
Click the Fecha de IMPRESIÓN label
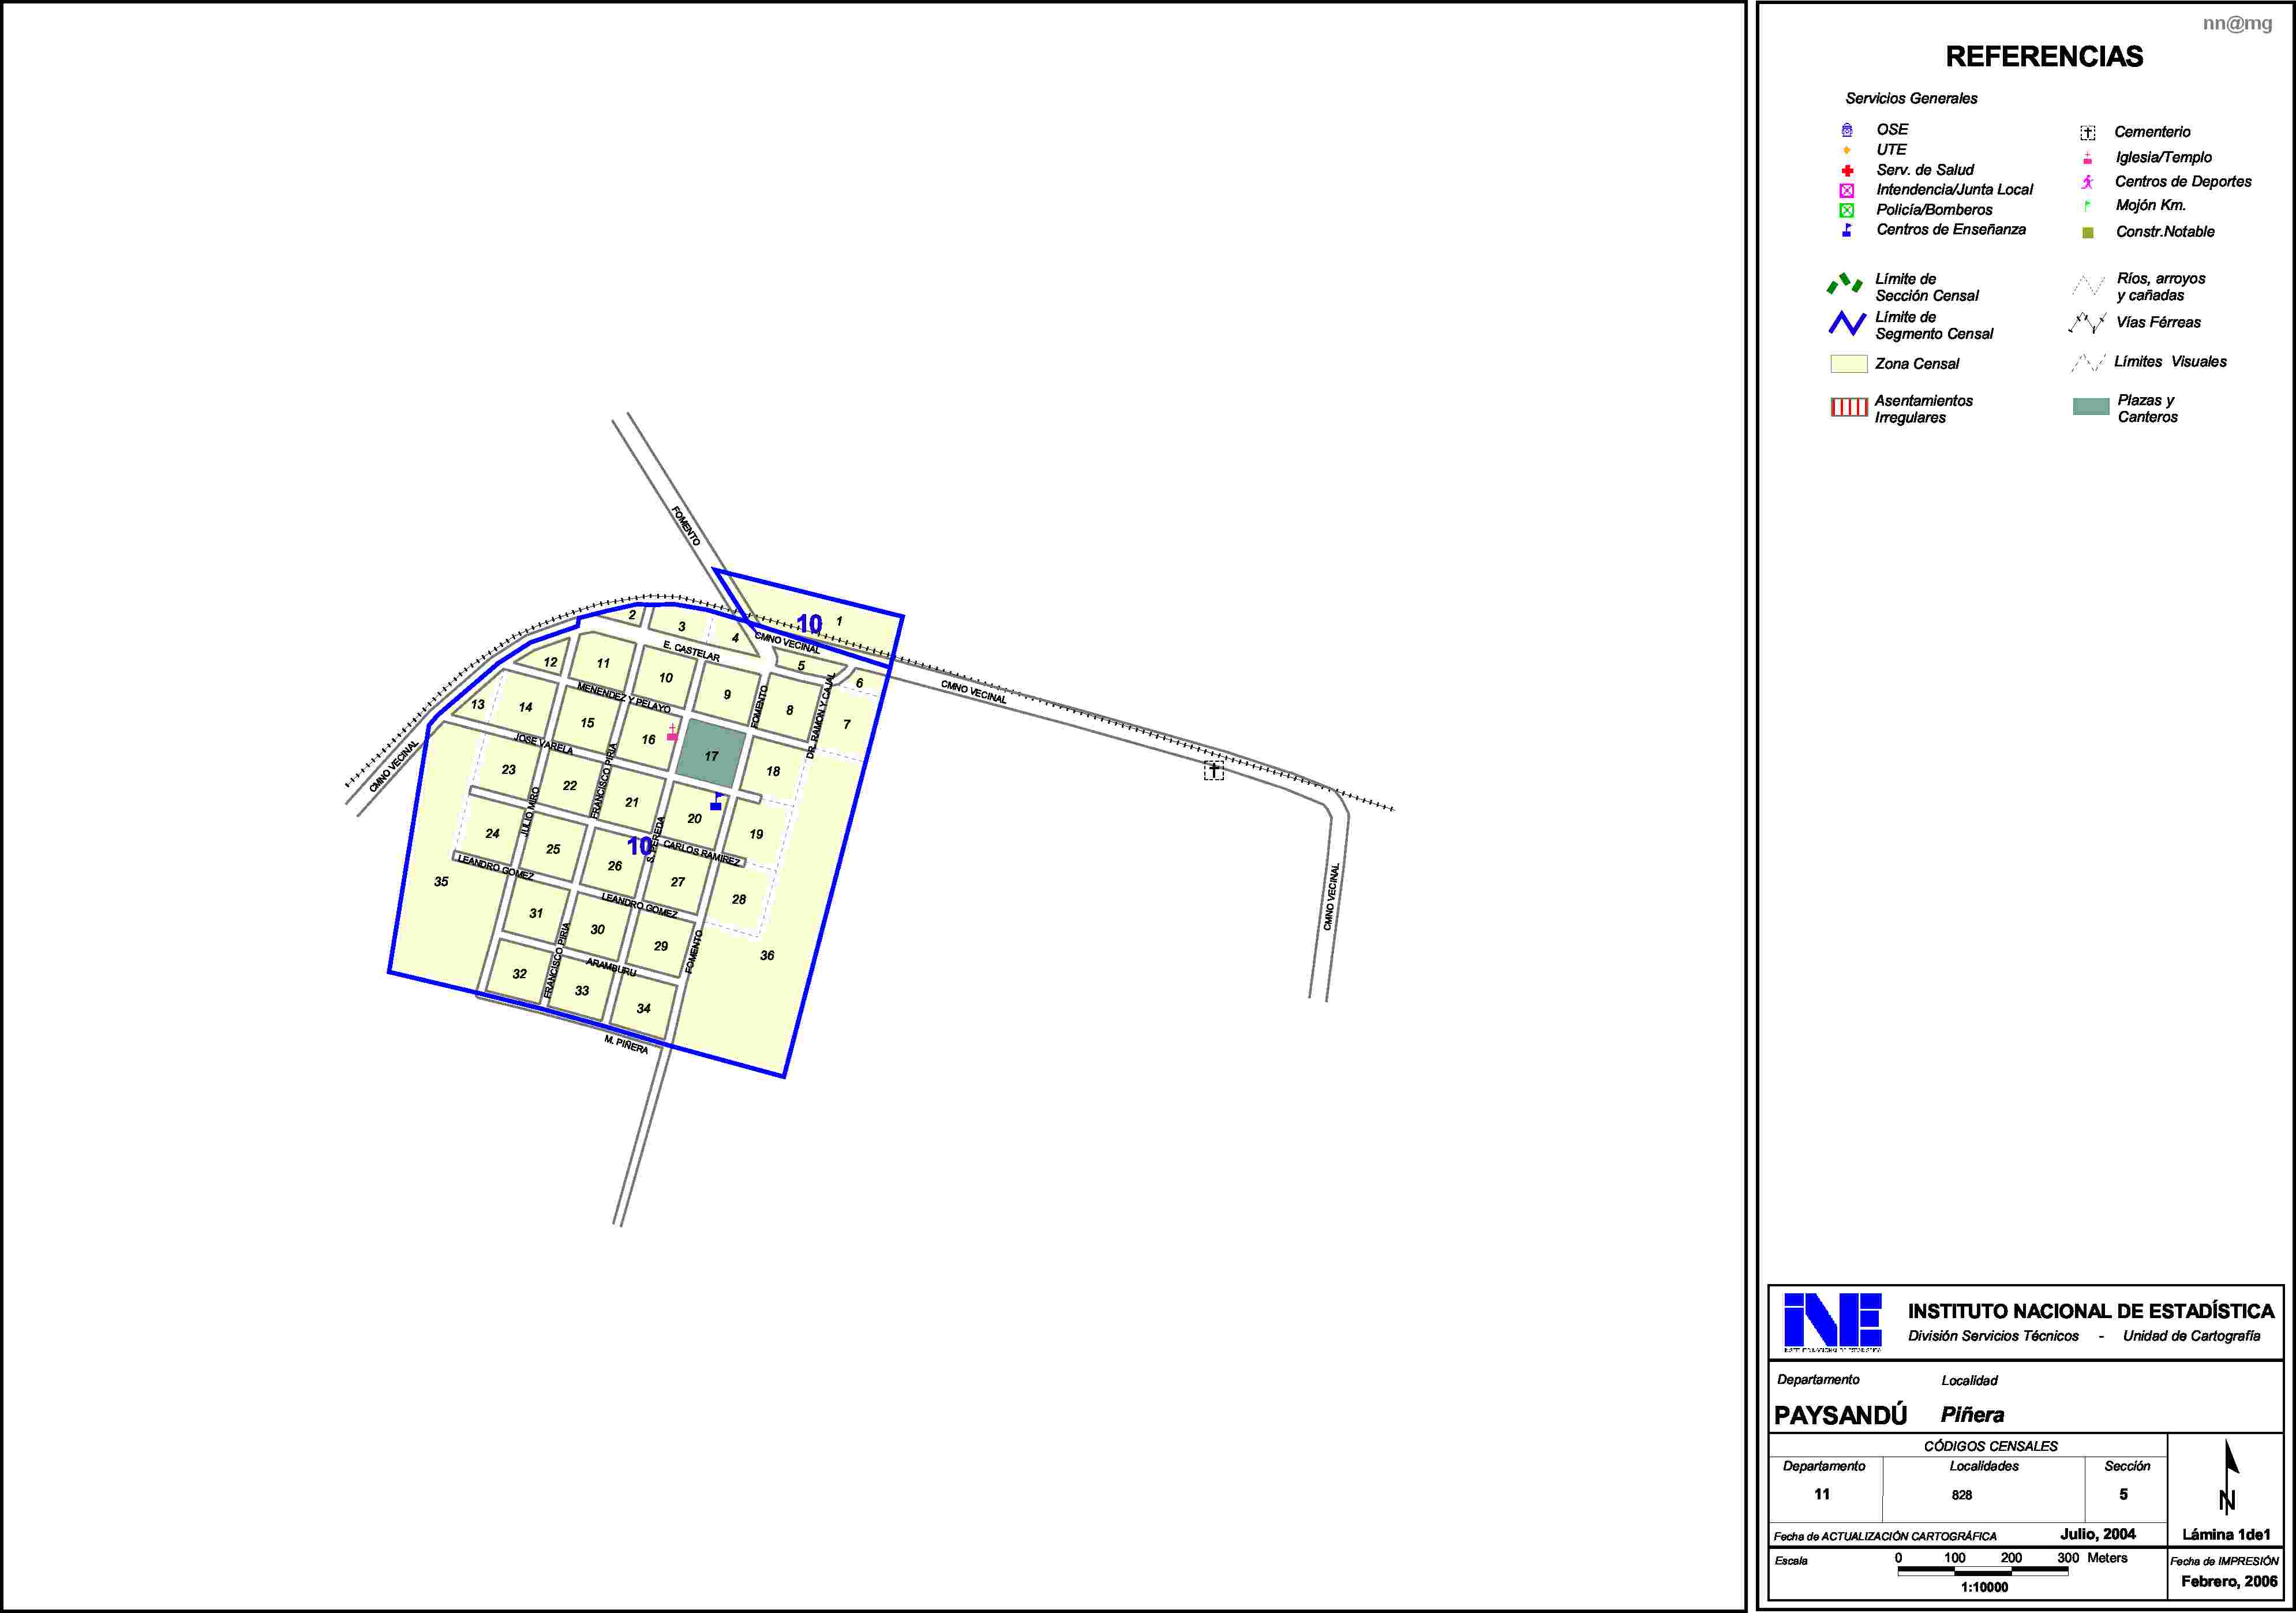[x=2224, y=1561]
